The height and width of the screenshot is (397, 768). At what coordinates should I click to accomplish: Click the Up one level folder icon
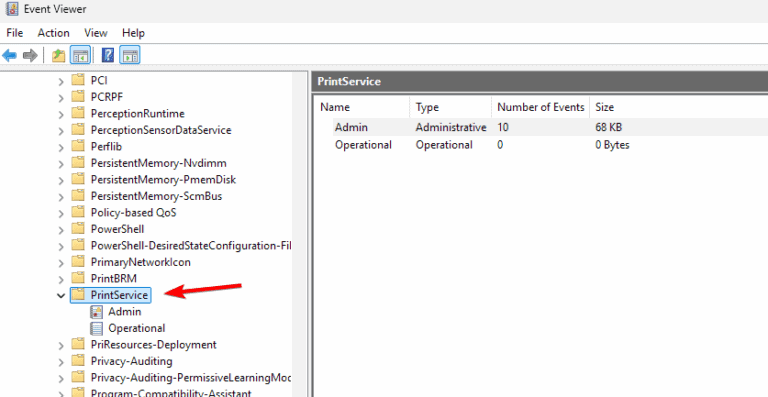click(59, 55)
